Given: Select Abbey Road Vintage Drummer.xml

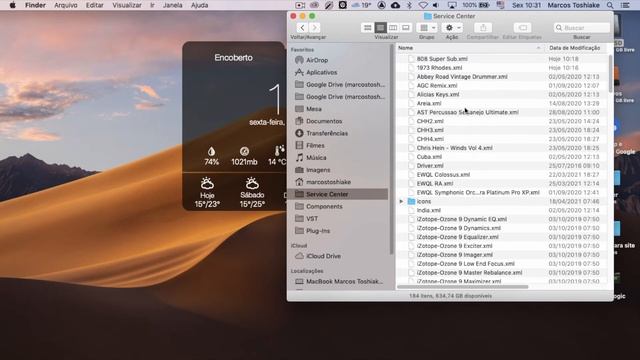Looking at the screenshot, I should (x=462, y=77).
